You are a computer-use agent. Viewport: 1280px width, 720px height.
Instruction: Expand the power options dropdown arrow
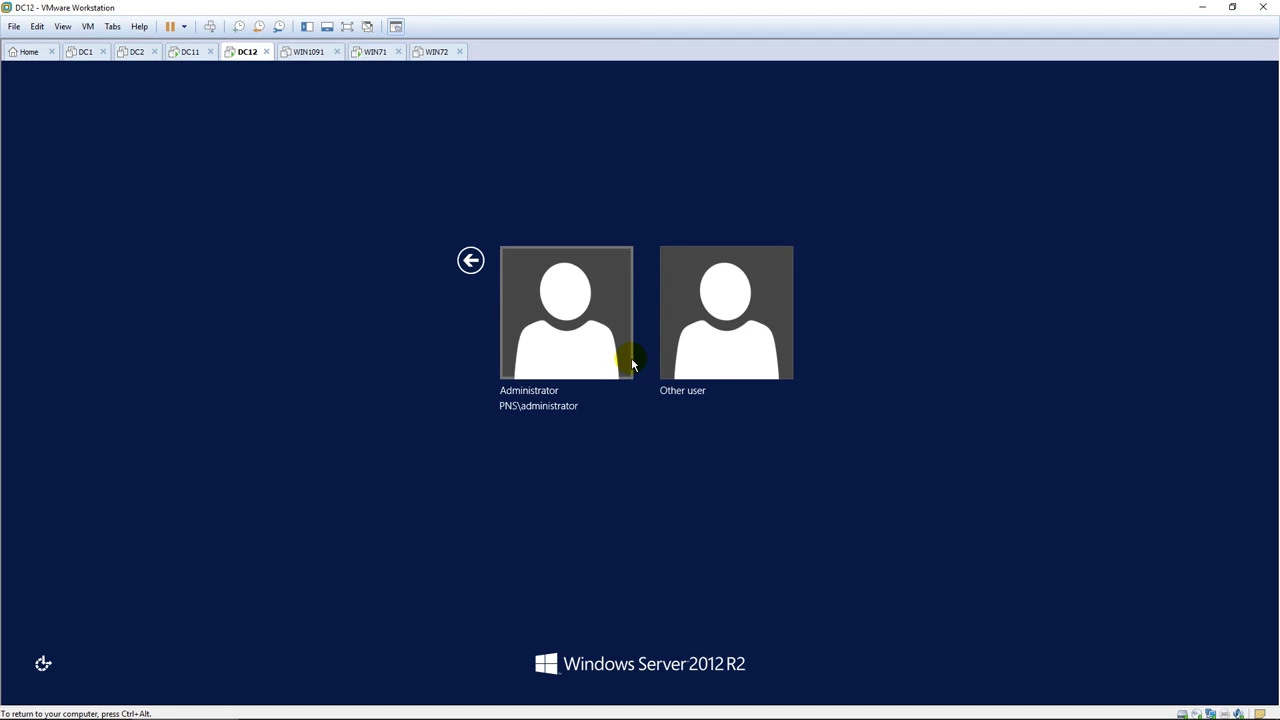tap(184, 26)
